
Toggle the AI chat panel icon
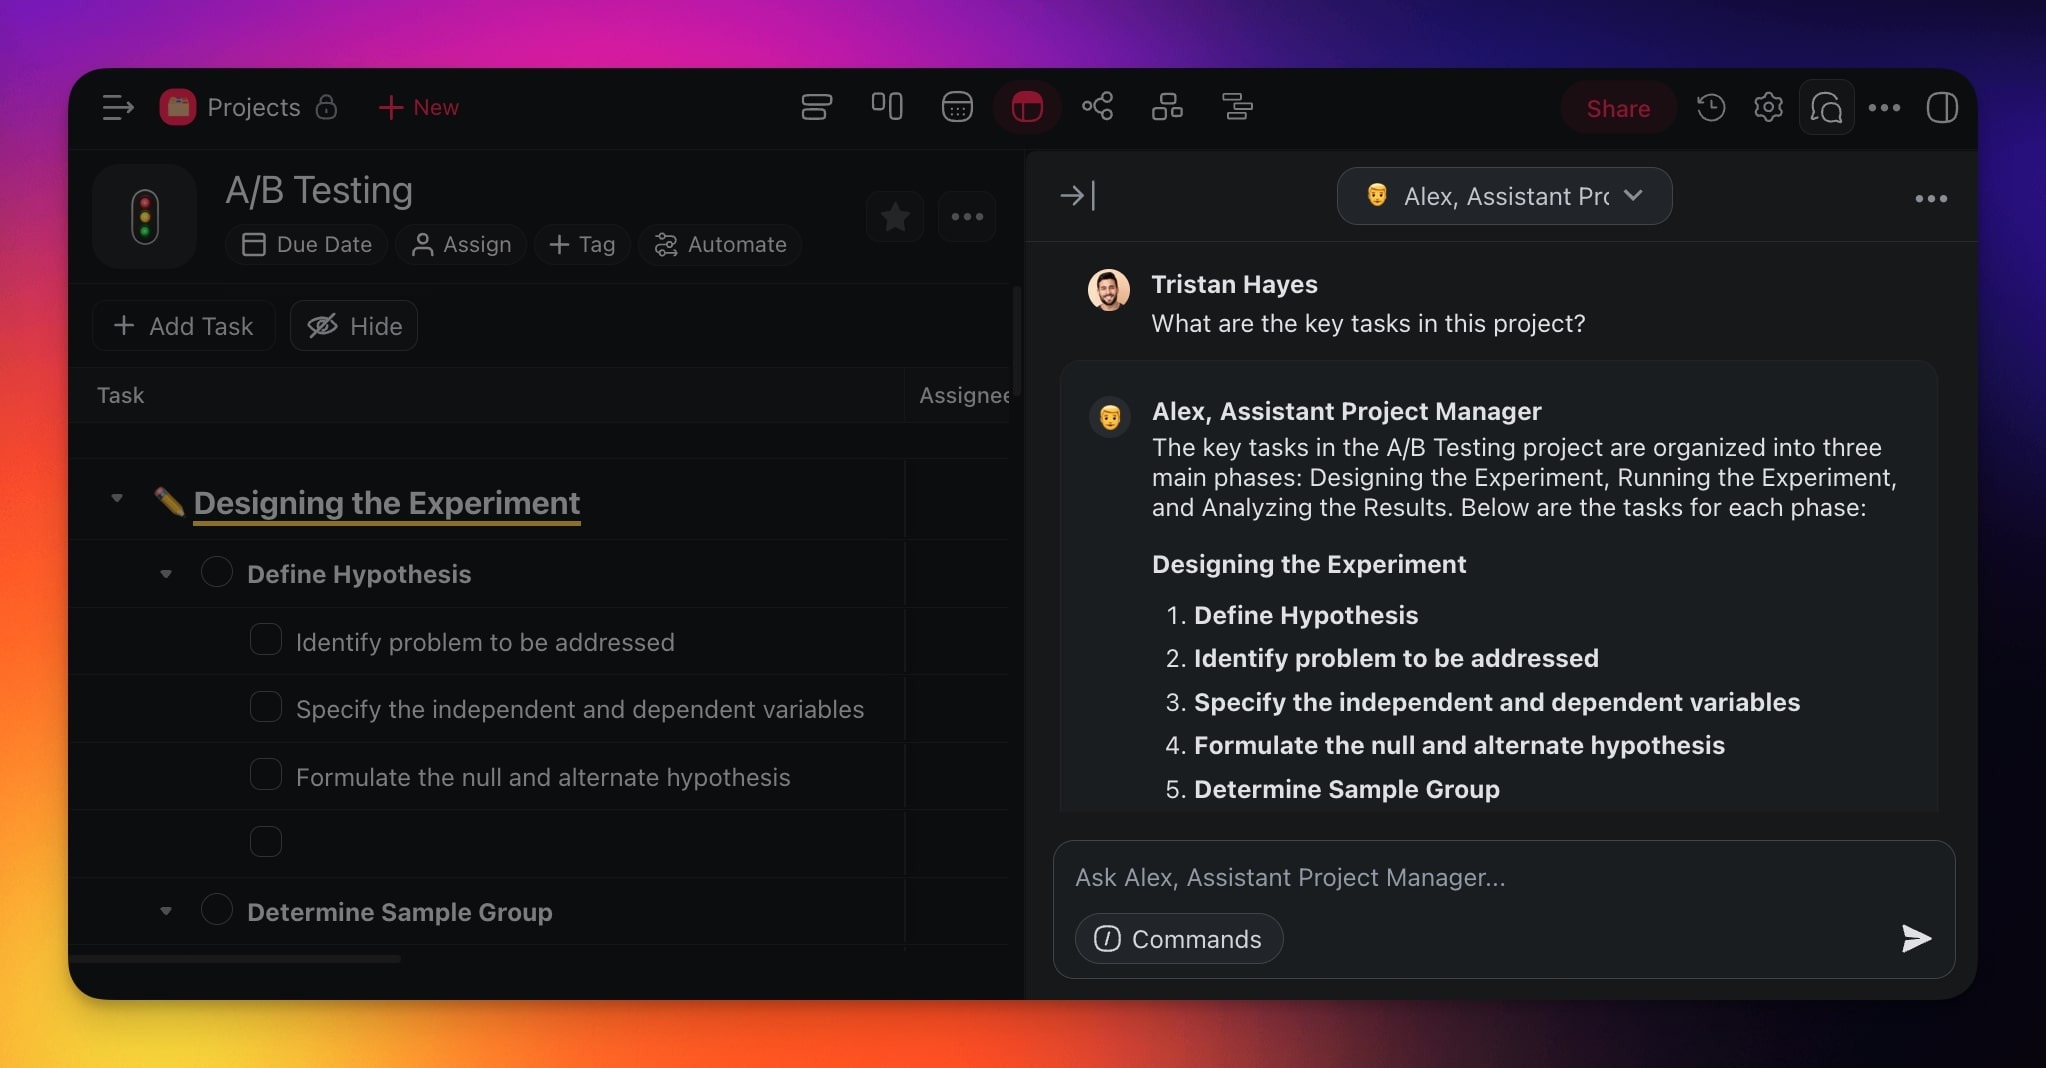[x=1826, y=107]
